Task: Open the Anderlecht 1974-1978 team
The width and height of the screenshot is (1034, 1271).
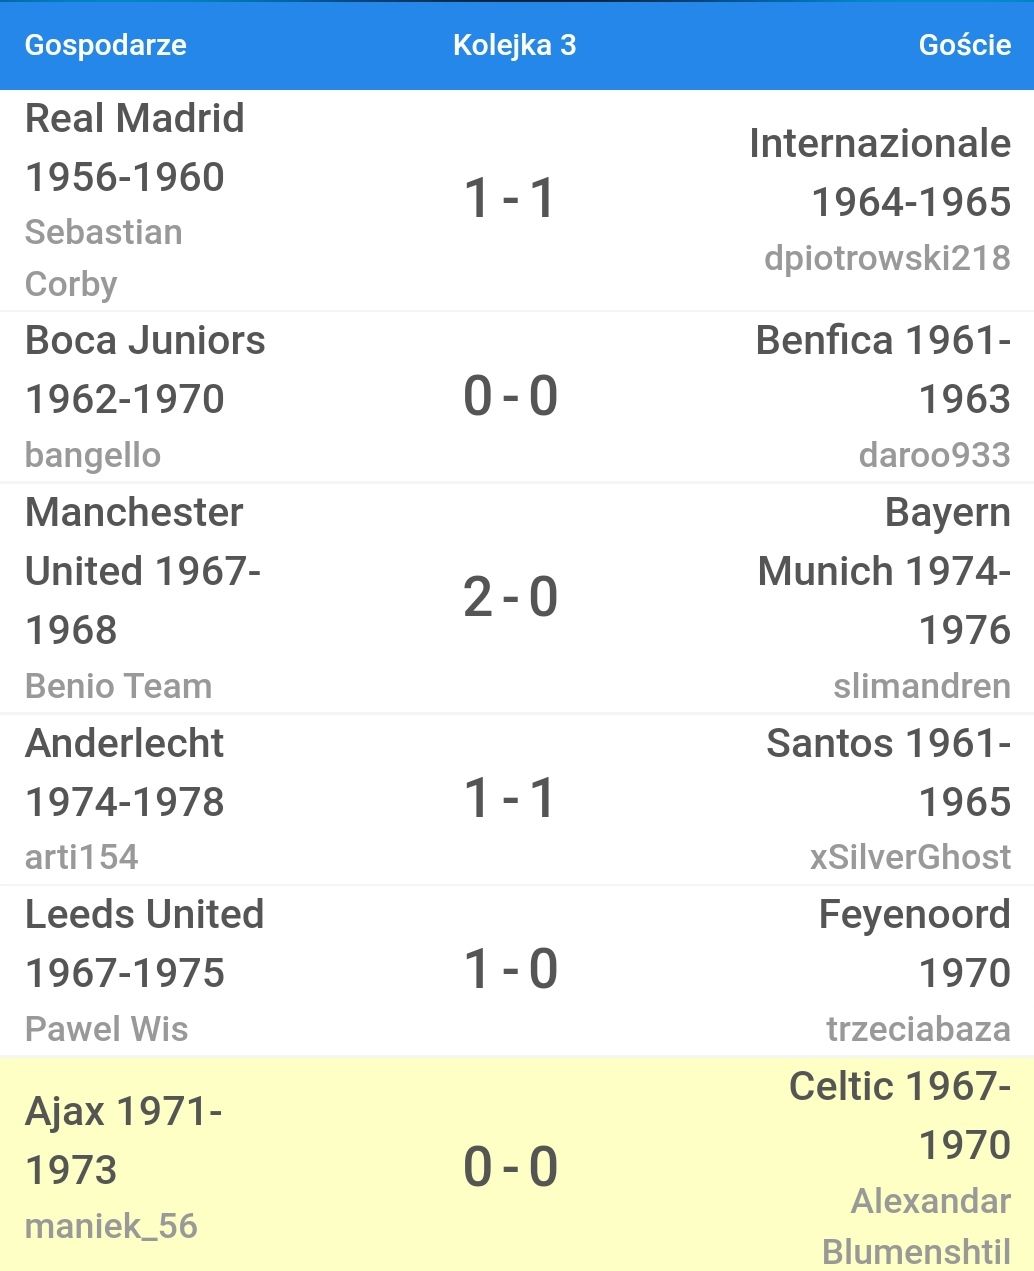Action: [125, 772]
